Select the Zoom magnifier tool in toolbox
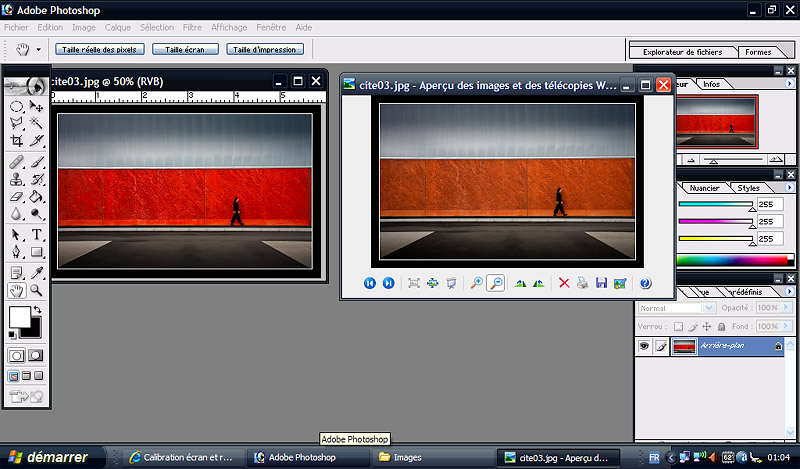This screenshot has width=800, height=469. point(36,290)
